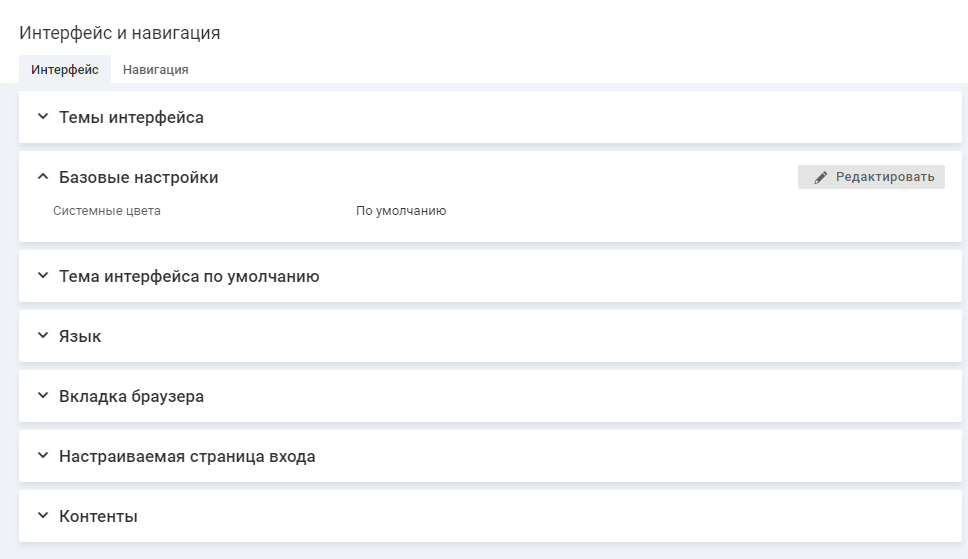Click the pencil icon next to Редактировать
This screenshot has width=968, height=559.
coord(821,177)
